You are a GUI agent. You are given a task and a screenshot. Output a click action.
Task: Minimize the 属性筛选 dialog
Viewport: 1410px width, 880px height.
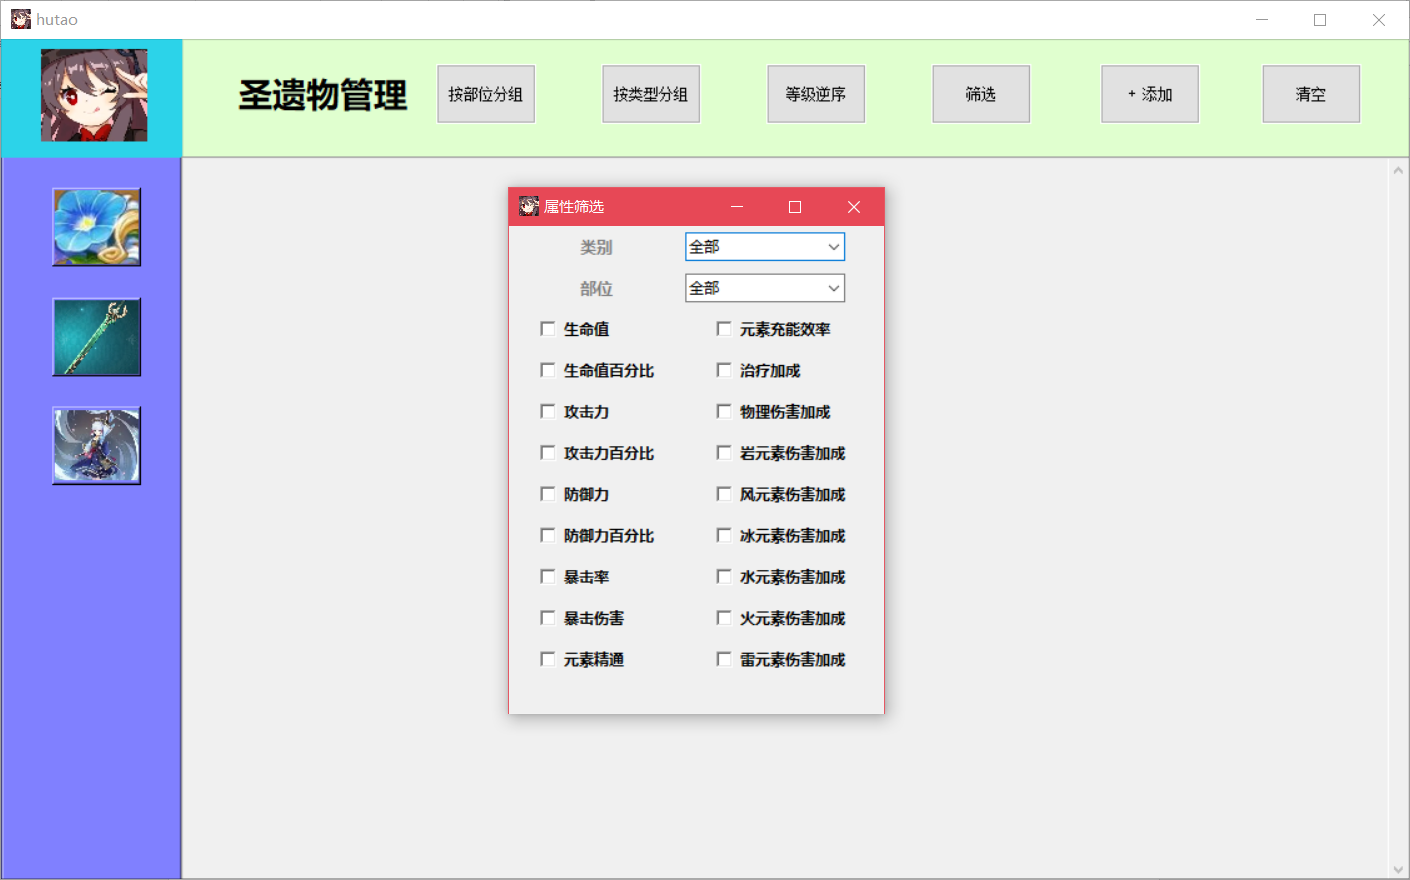pos(737,207)
